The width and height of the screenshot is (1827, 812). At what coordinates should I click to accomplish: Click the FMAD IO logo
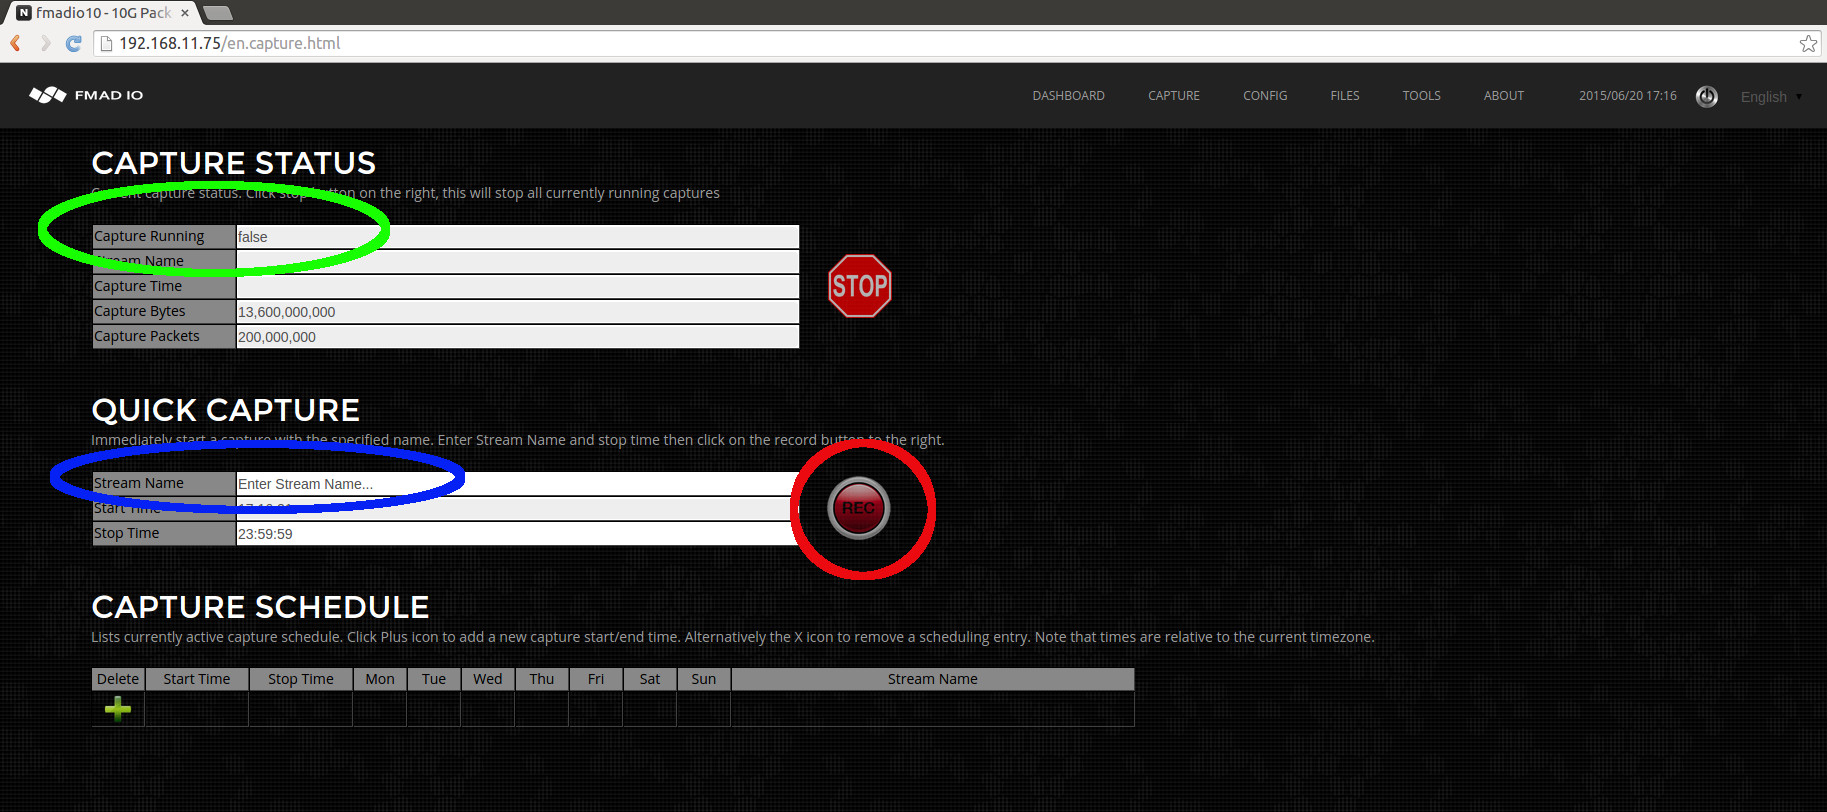[x=86, y=95]
